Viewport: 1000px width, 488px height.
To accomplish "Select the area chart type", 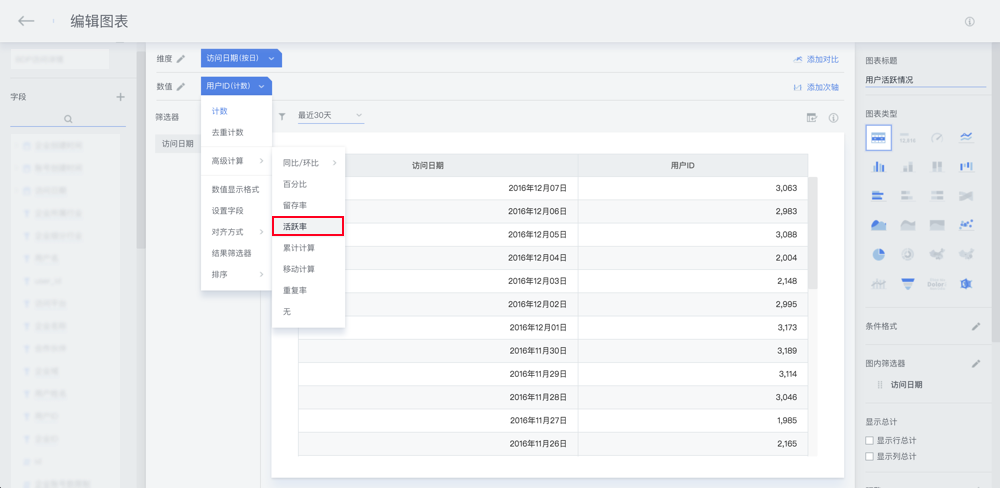I will point(878,225).
